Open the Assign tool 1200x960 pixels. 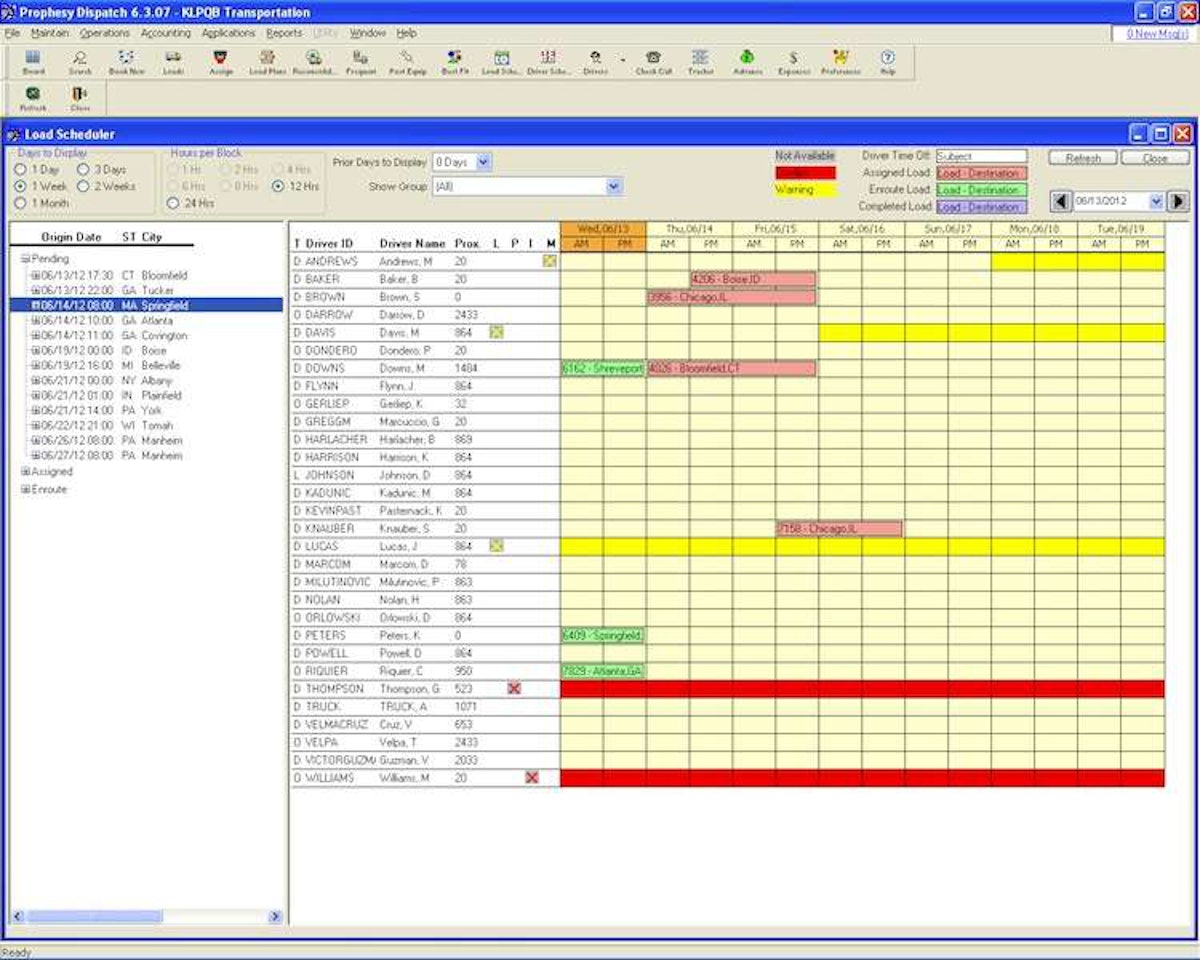[219, 60]
